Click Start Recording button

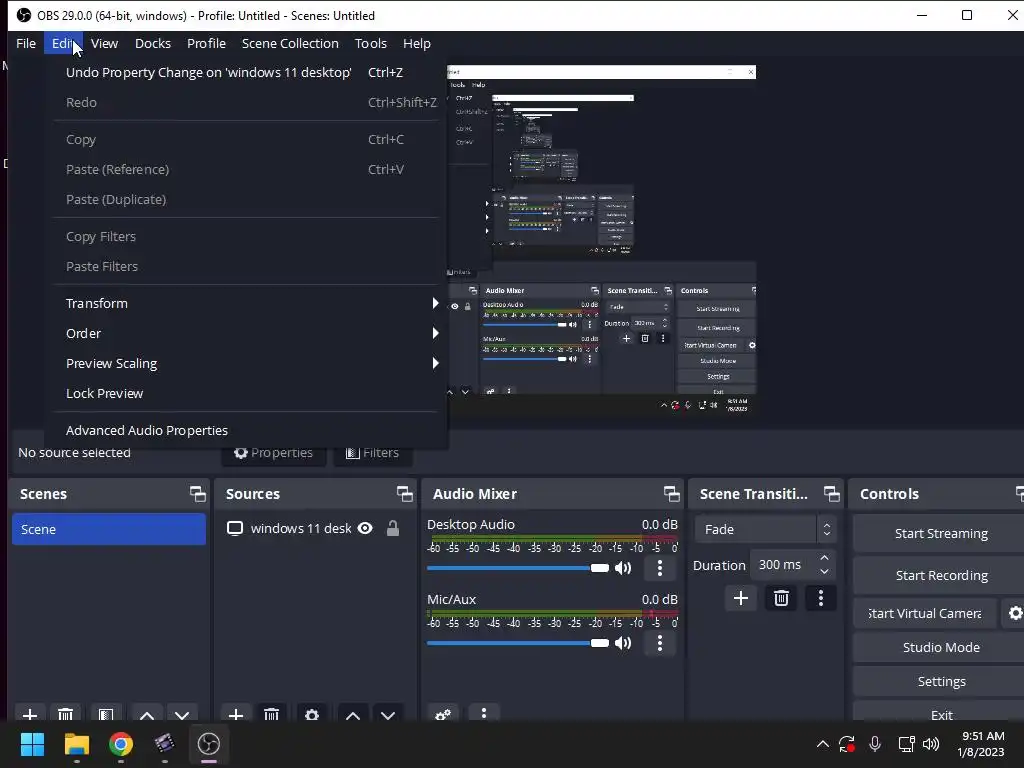940,575
